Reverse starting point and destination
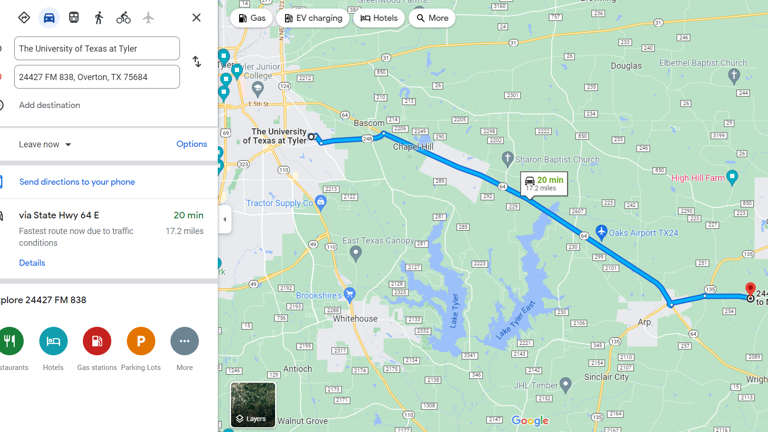 pos(196,62)
